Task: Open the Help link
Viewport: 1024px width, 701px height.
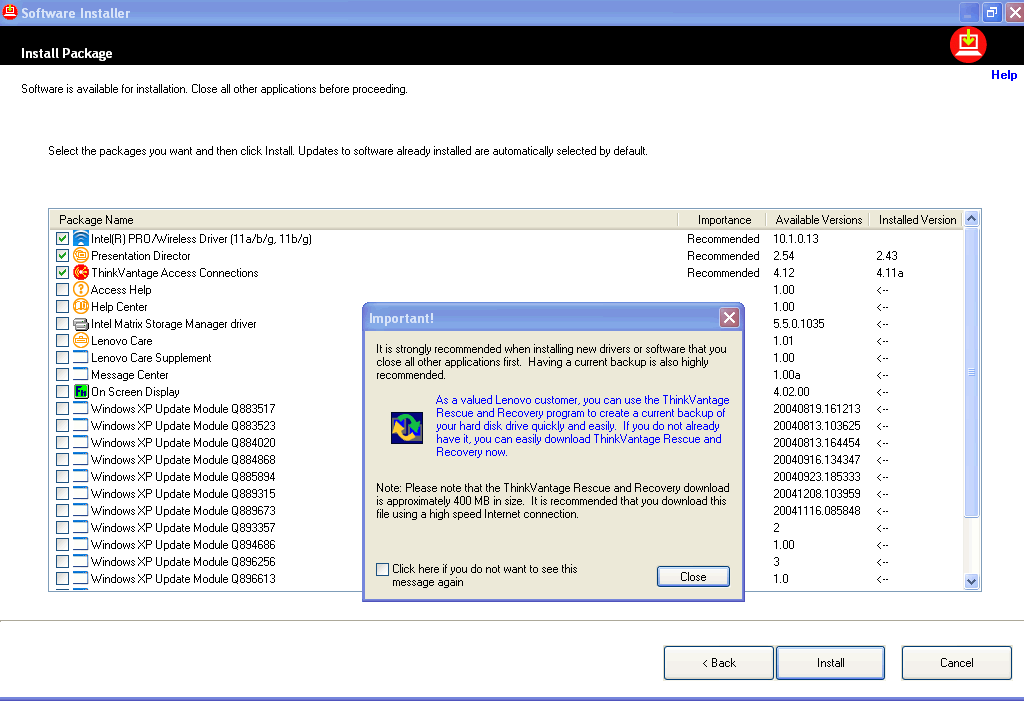Action: [1004, 74]
